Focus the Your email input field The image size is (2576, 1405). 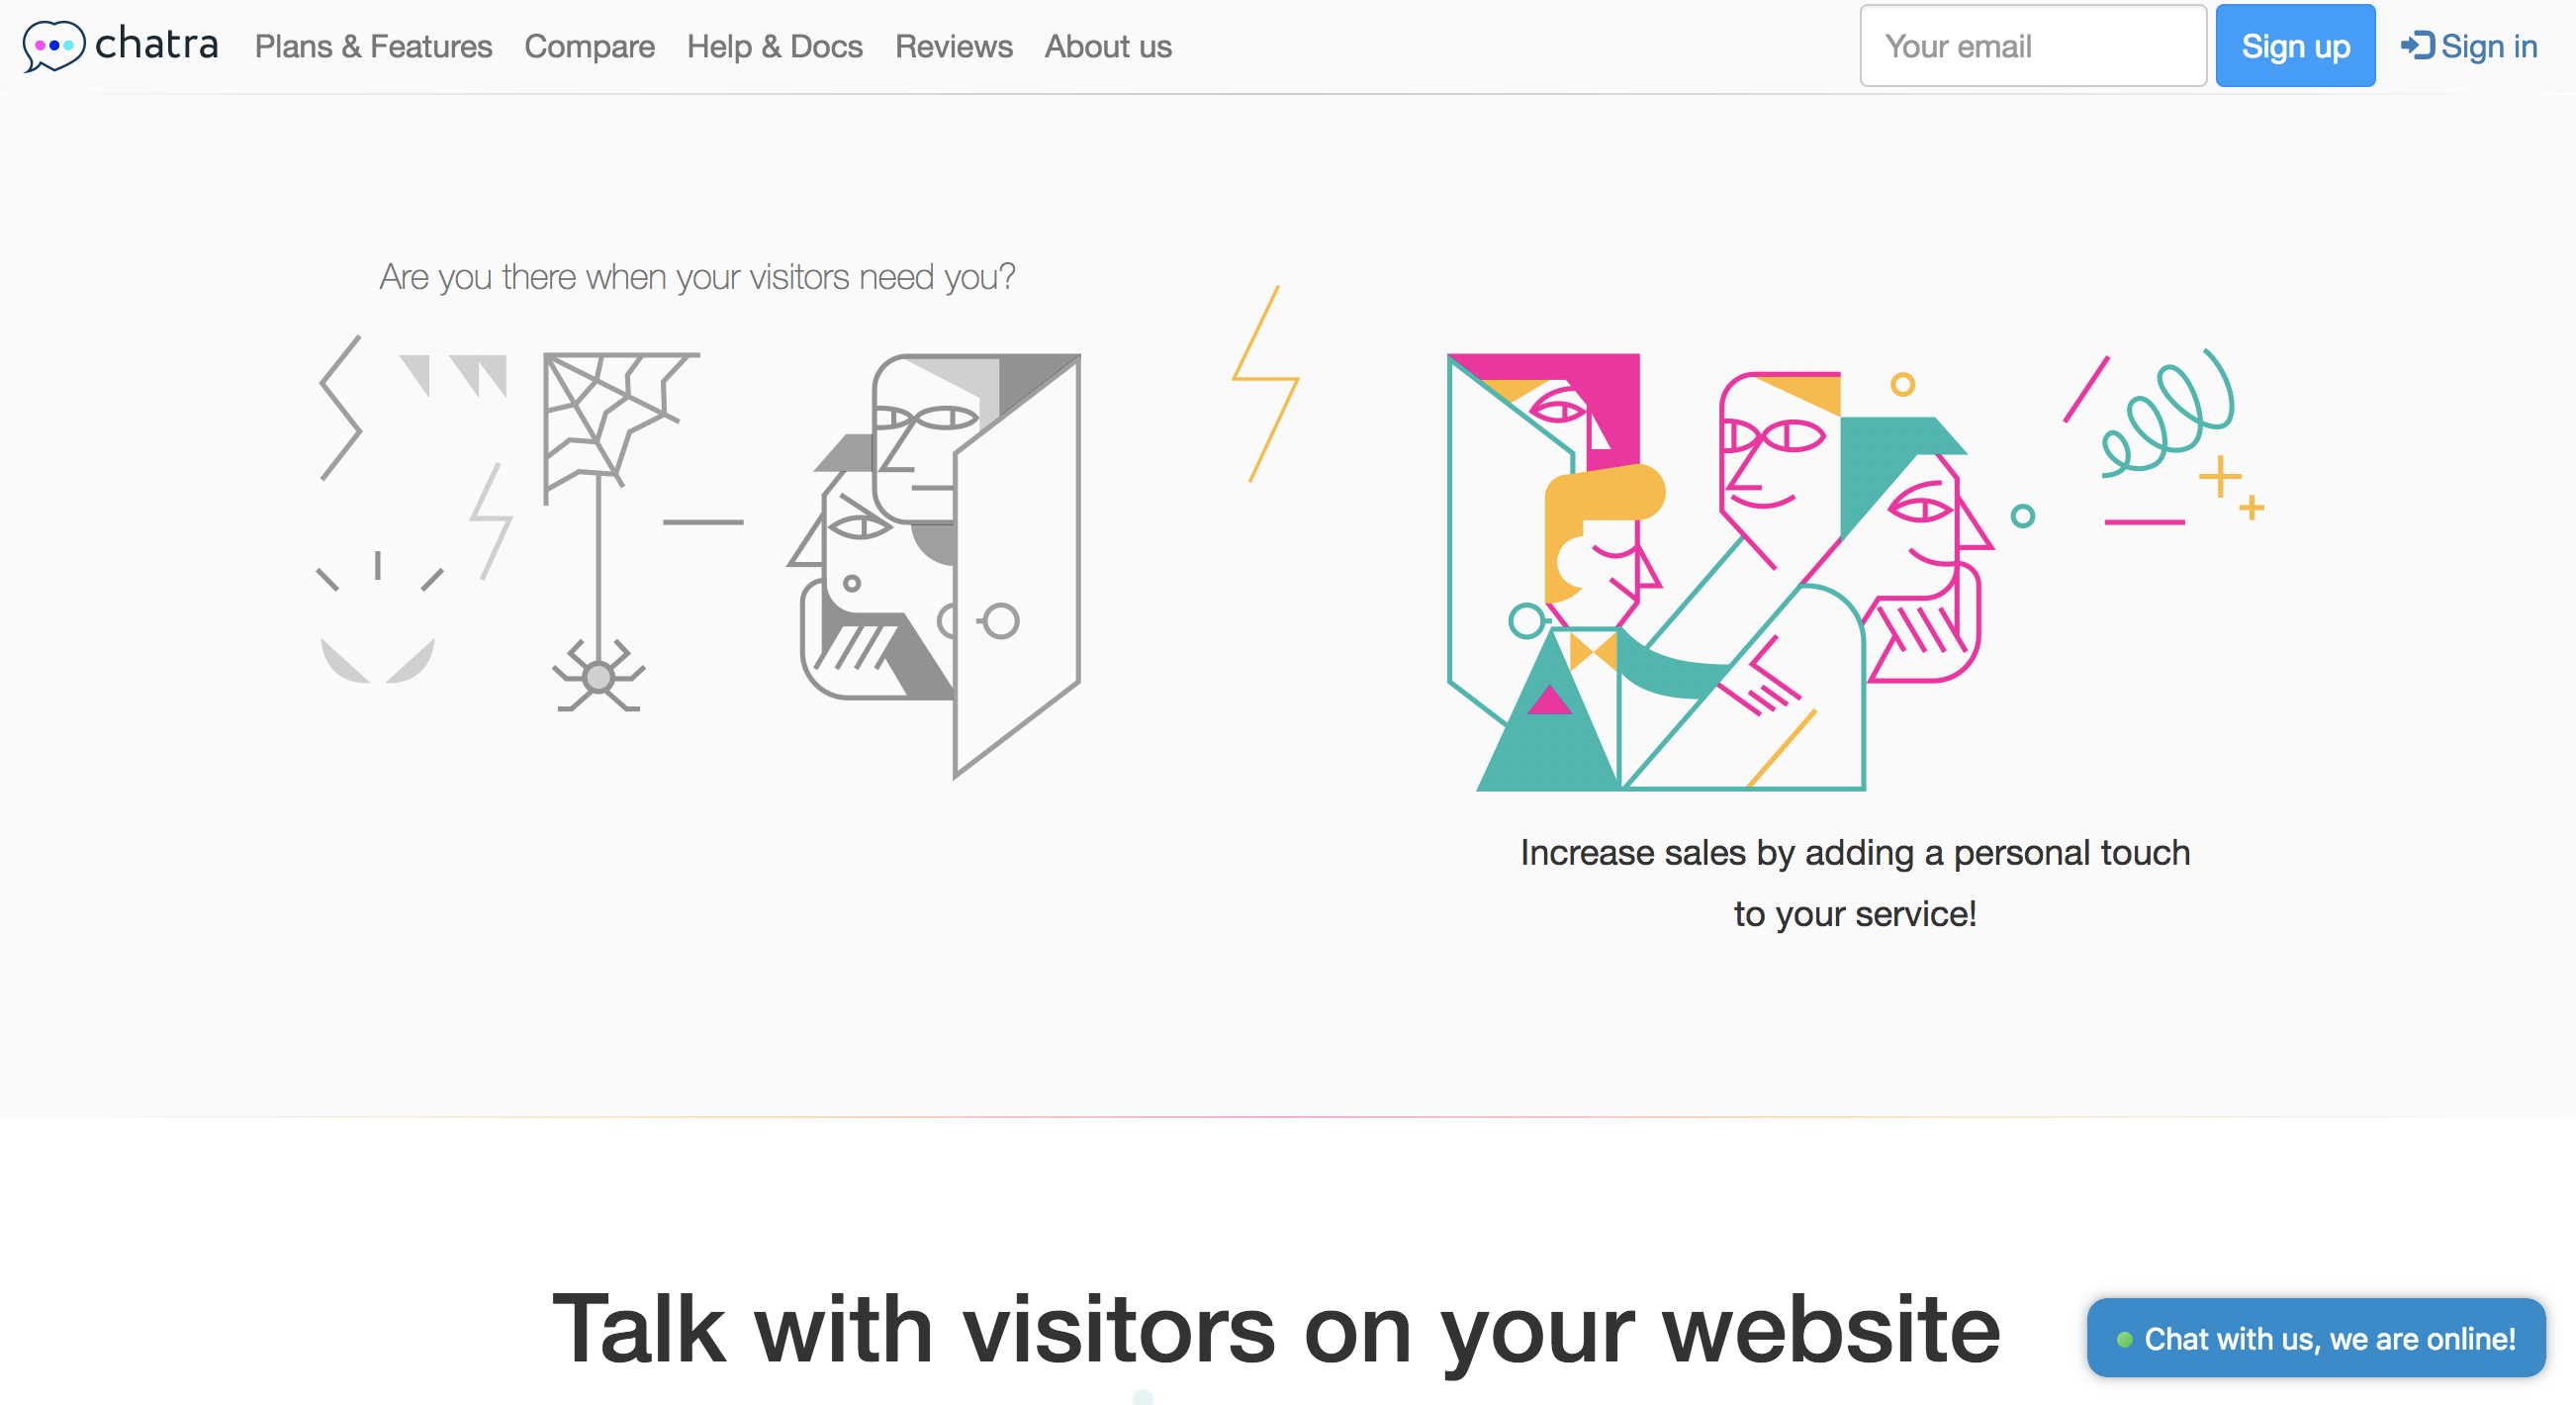[2032, 46]
